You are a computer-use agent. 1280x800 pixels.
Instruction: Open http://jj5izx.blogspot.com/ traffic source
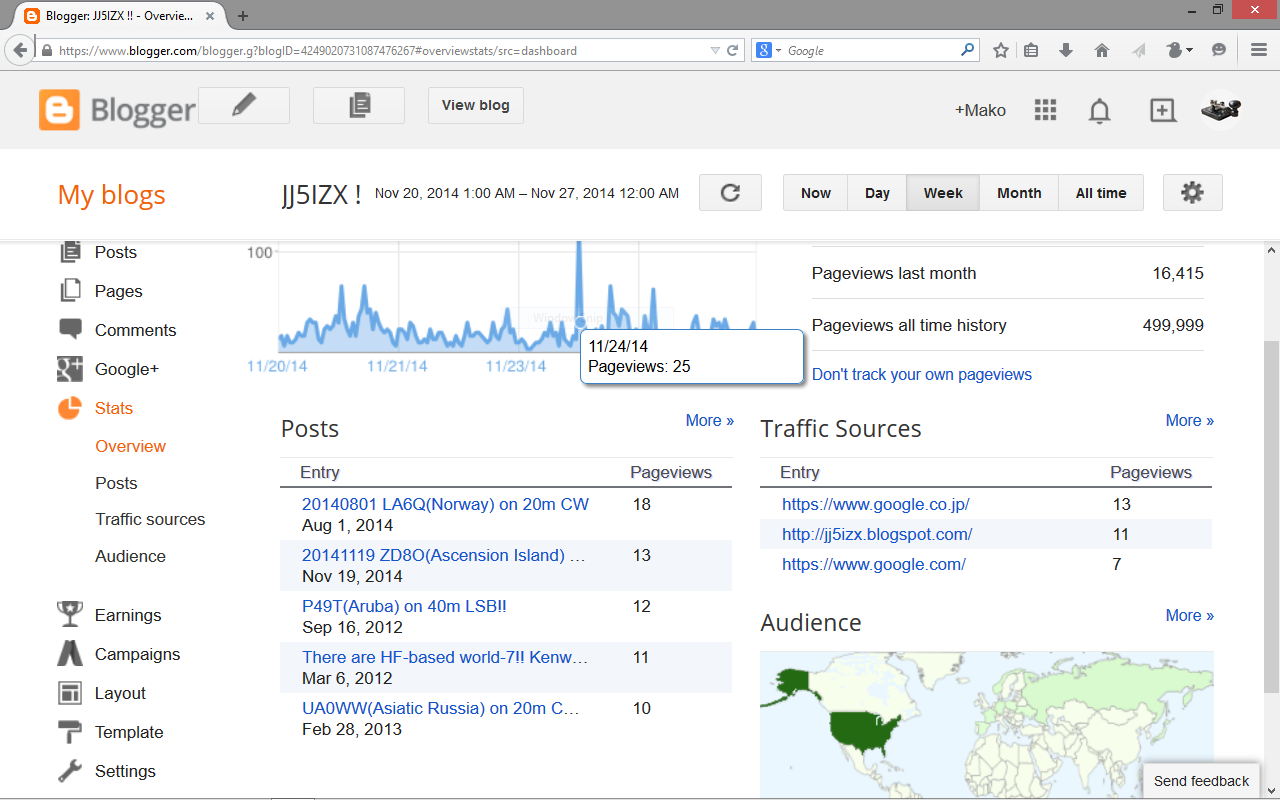tap(877, 534)
